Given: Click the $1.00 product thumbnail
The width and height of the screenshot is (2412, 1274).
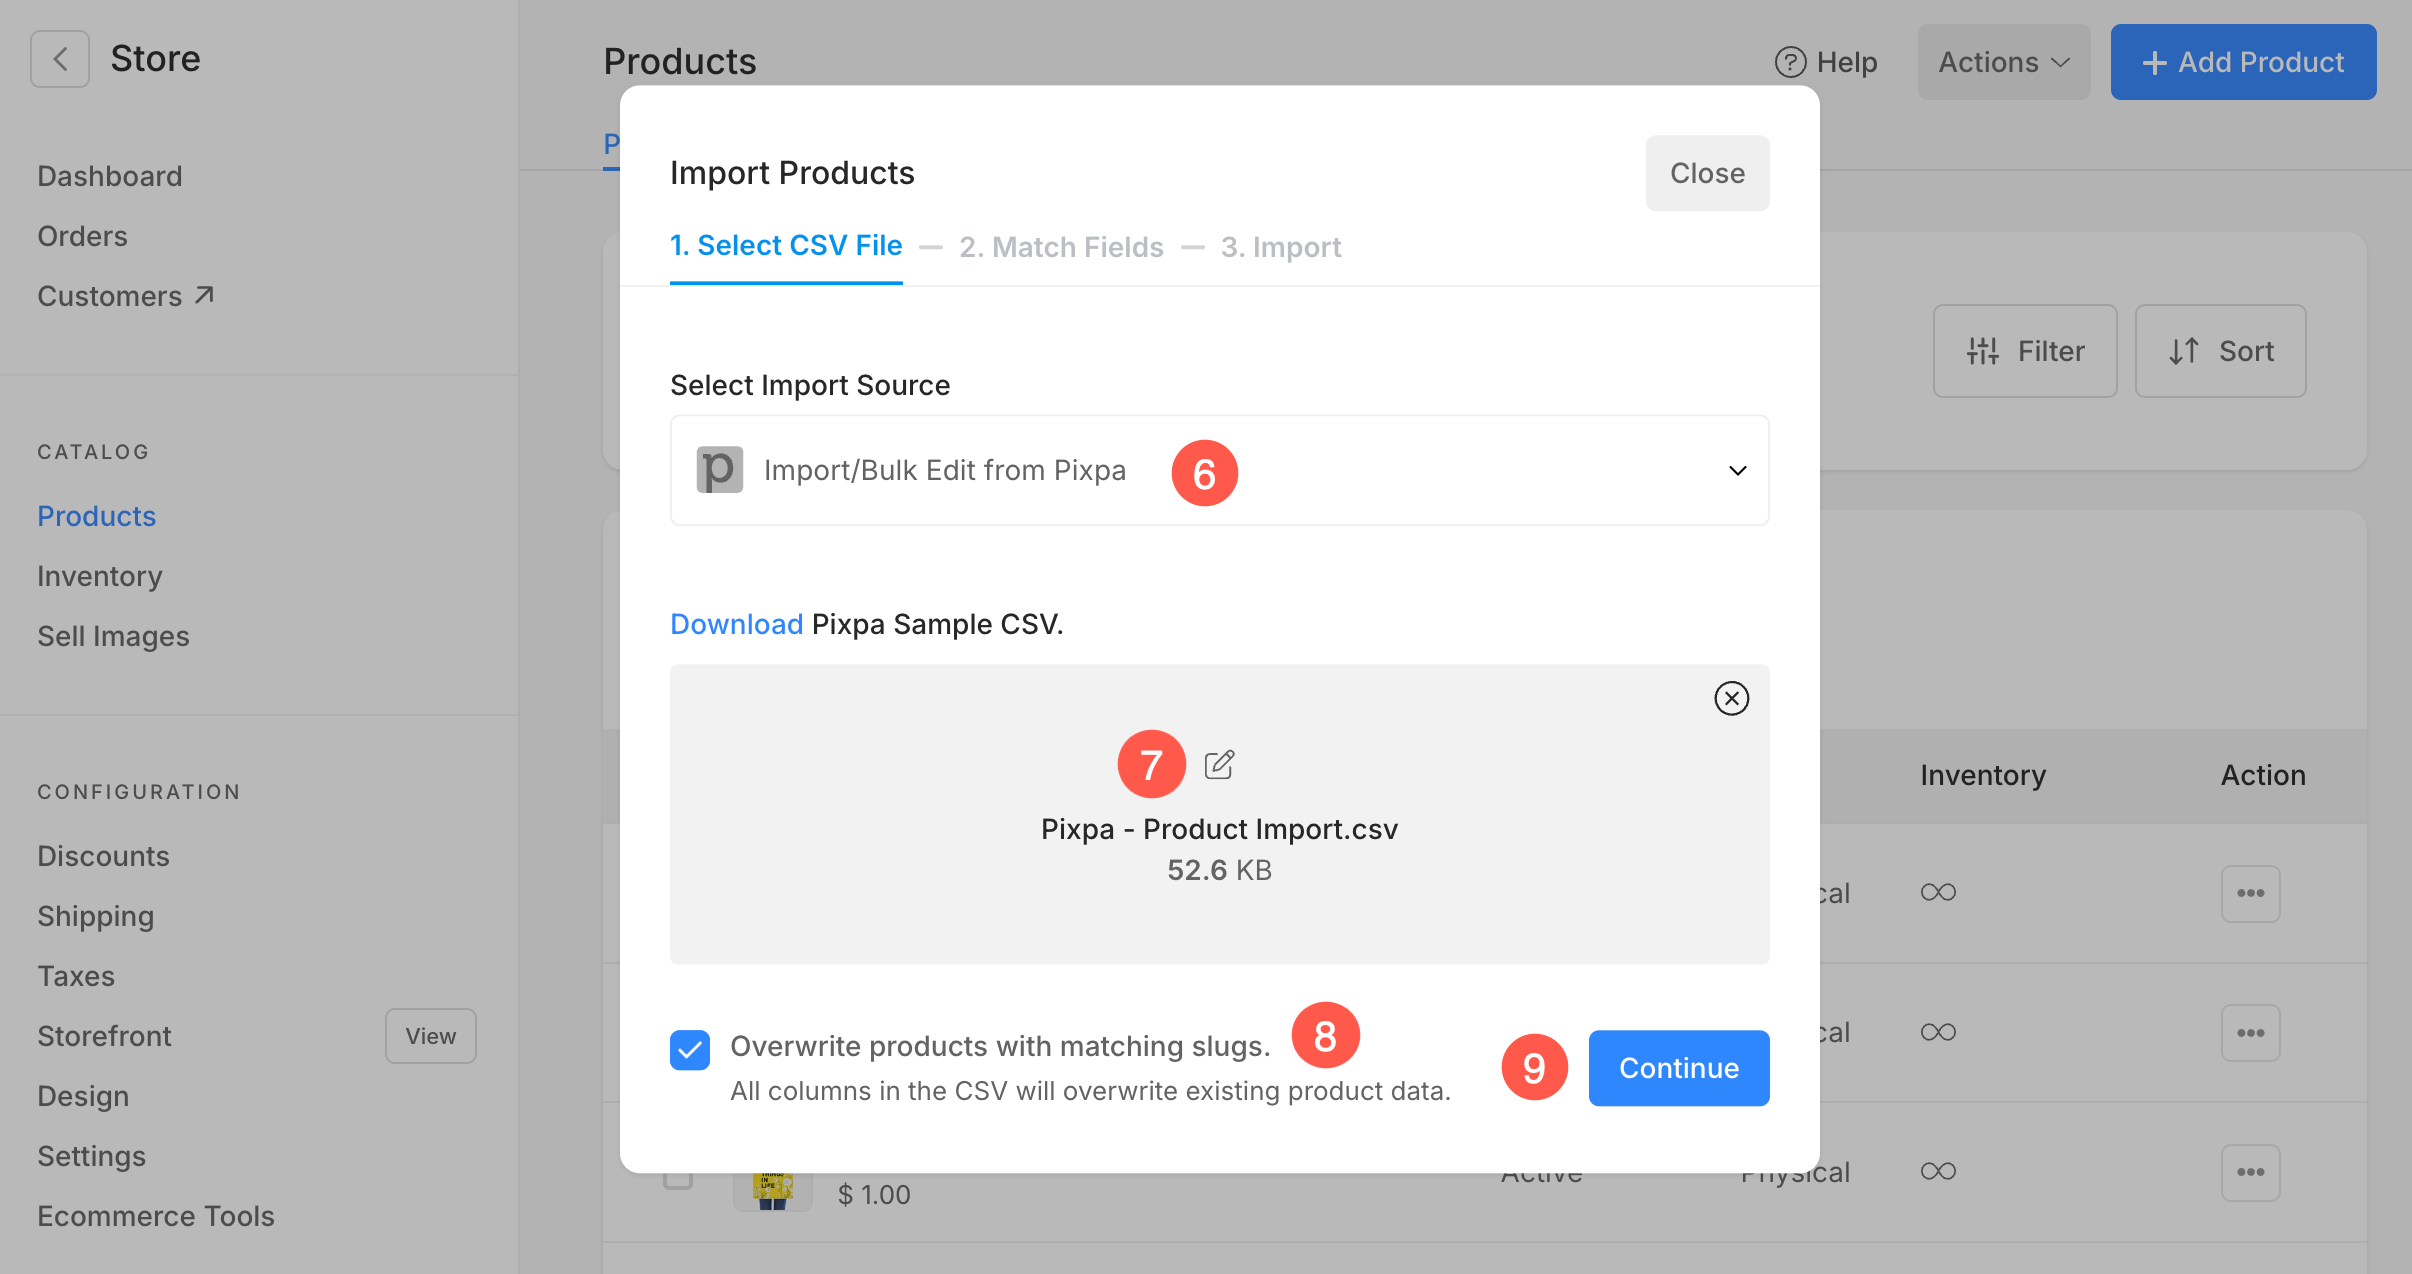Looking at the screenshot, I should (772, 1190).
